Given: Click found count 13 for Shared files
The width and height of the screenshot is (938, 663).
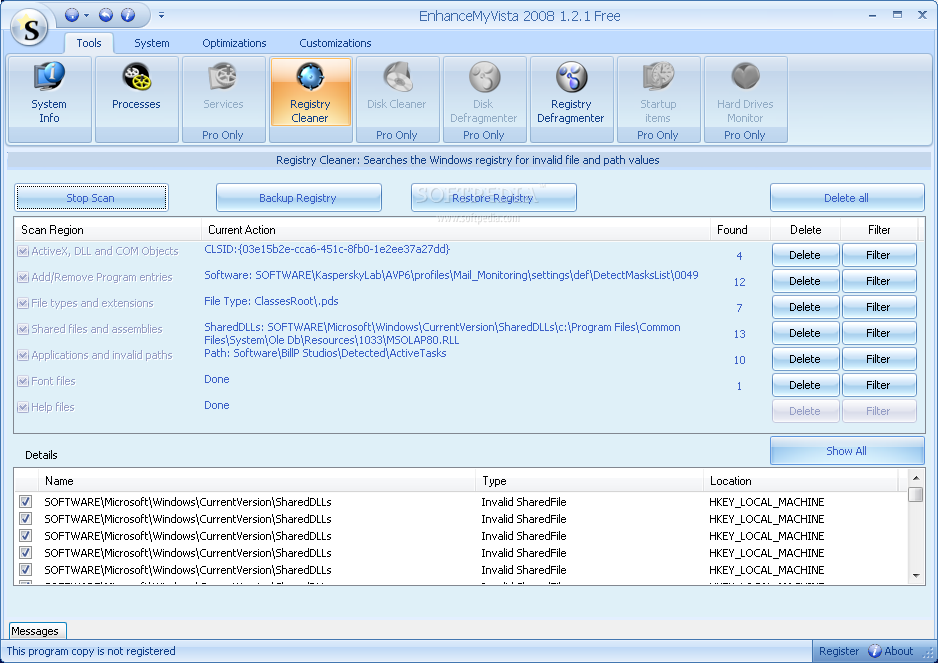Looking at the screenshot, I should 739,334.
